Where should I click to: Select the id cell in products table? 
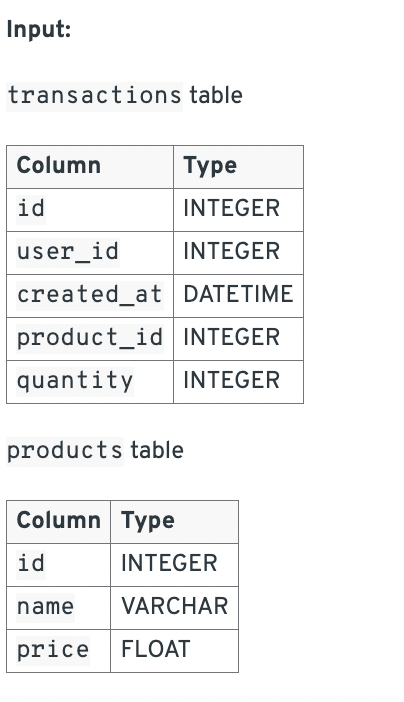click(31, 564)
